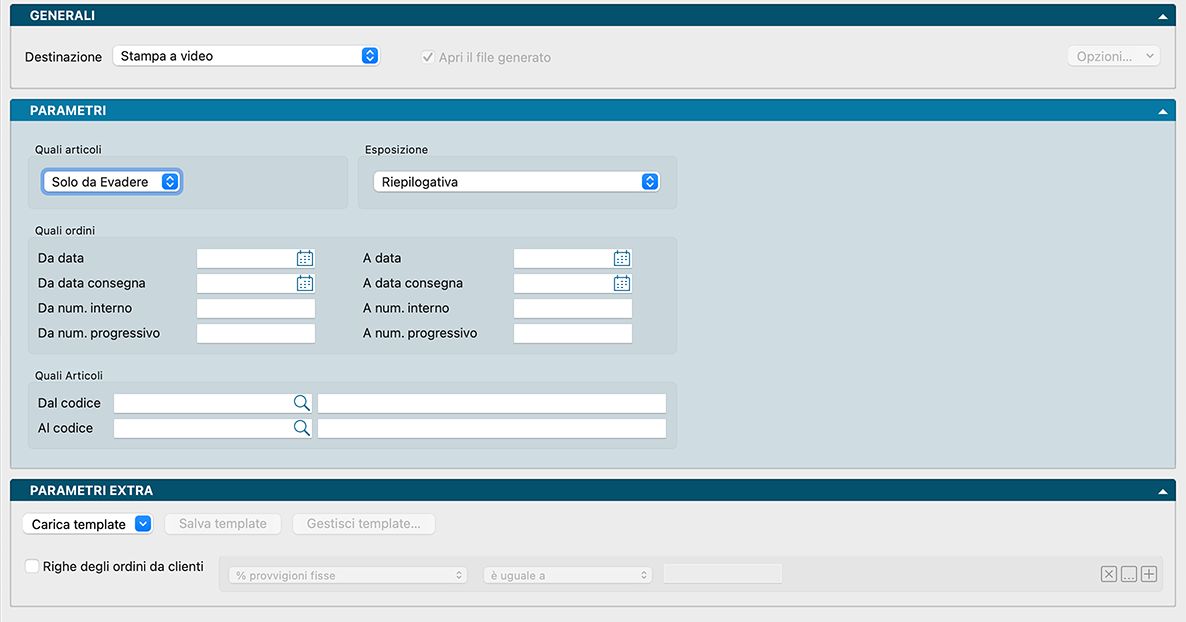Click the plus add filter row icon
Screen dimensions: 1186x622
pyautogui.click(x=1149, y=574)
